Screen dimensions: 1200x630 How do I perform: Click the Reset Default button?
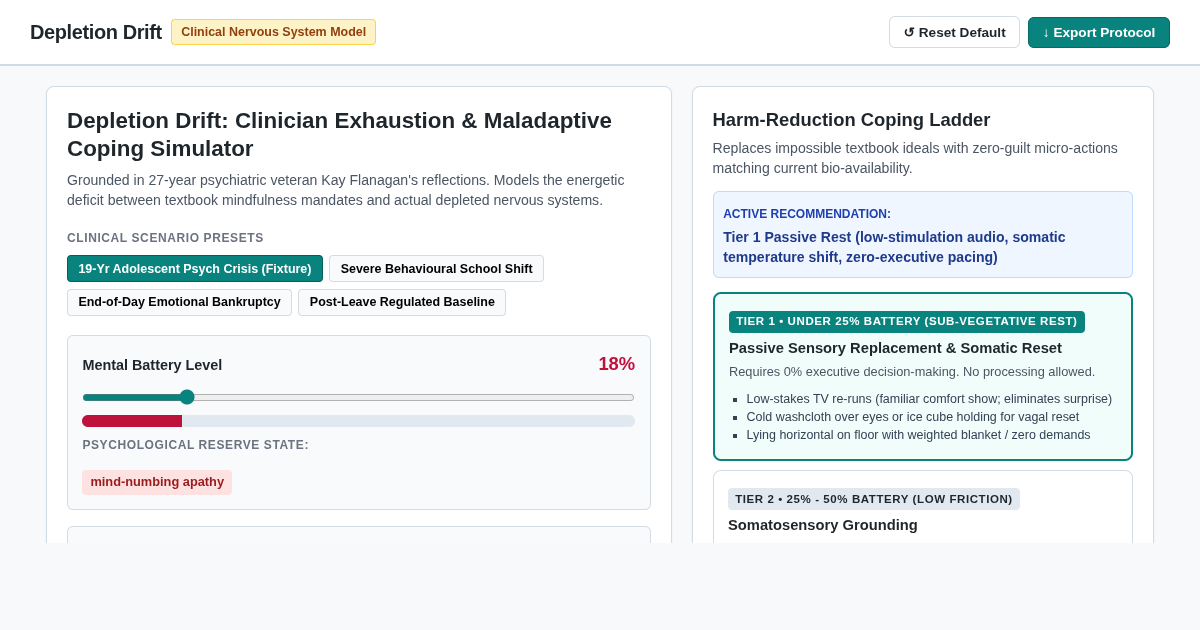pos(954,32)
